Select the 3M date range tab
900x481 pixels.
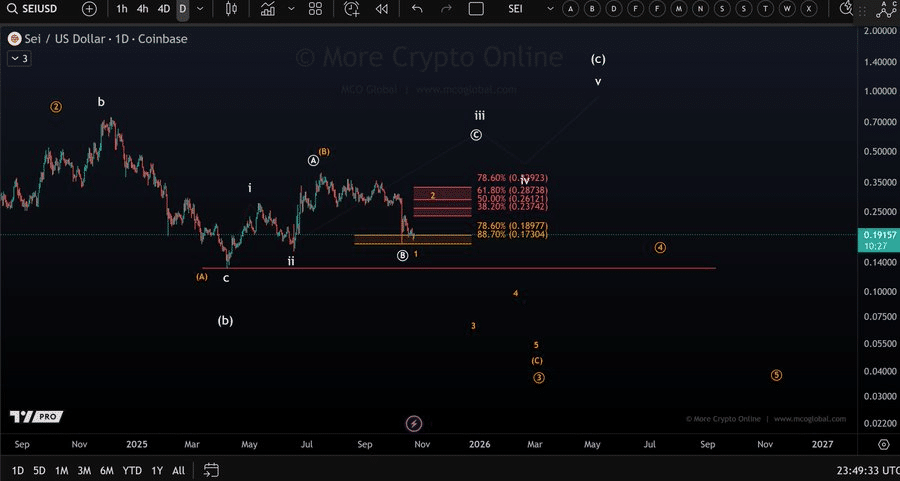pyautogui.click(x=85, y=470)
